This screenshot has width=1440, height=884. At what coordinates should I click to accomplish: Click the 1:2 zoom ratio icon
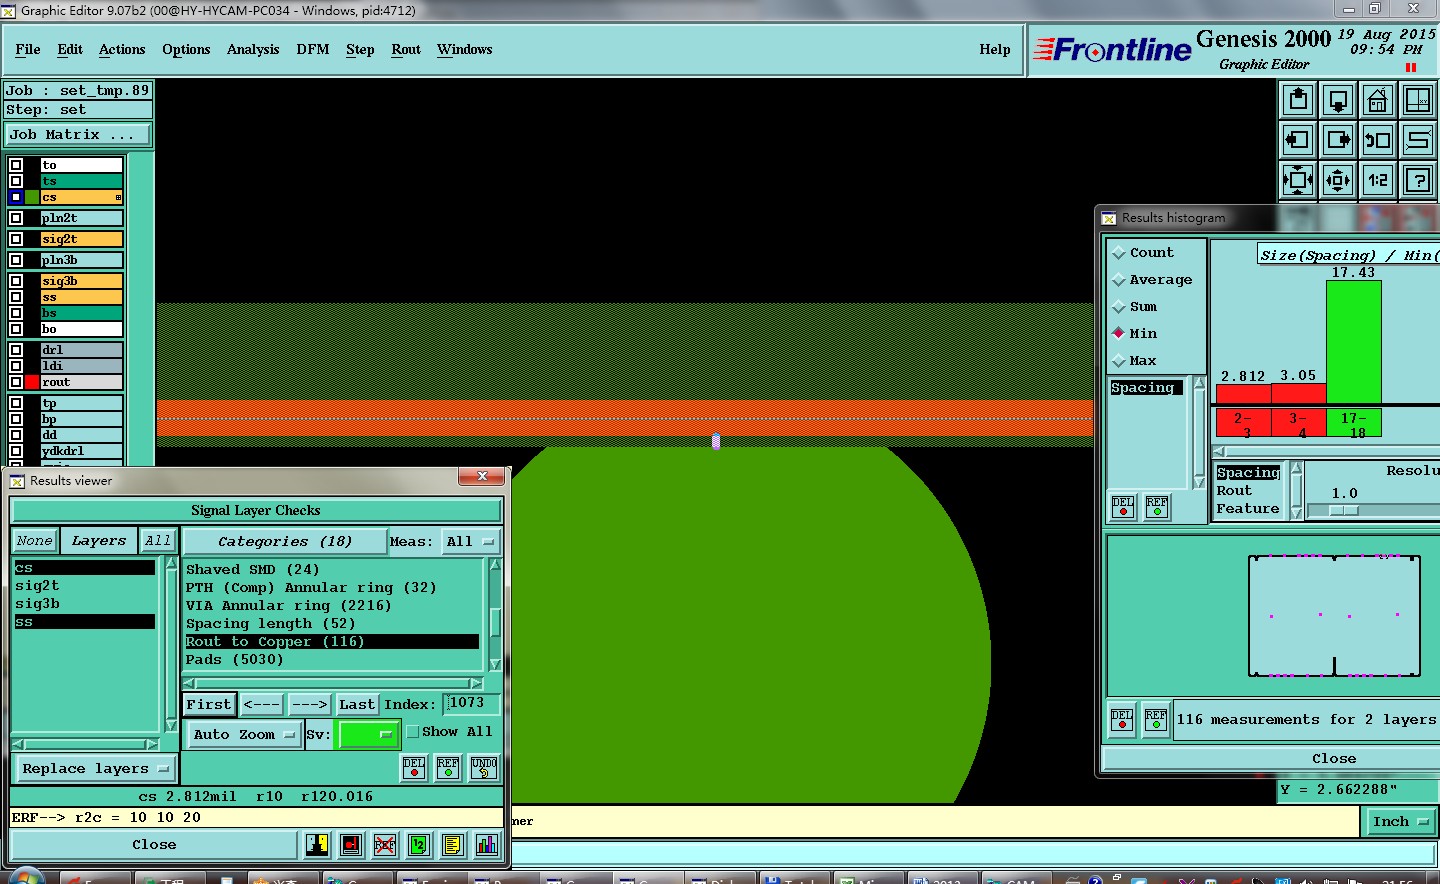pyautogui.click(x=1378, y=180)
